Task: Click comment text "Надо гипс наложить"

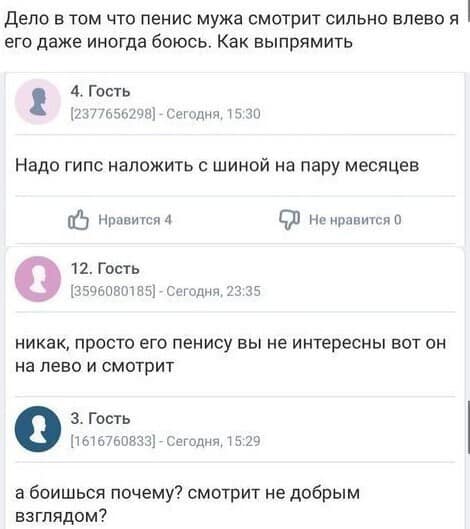Action: [217, 166]
